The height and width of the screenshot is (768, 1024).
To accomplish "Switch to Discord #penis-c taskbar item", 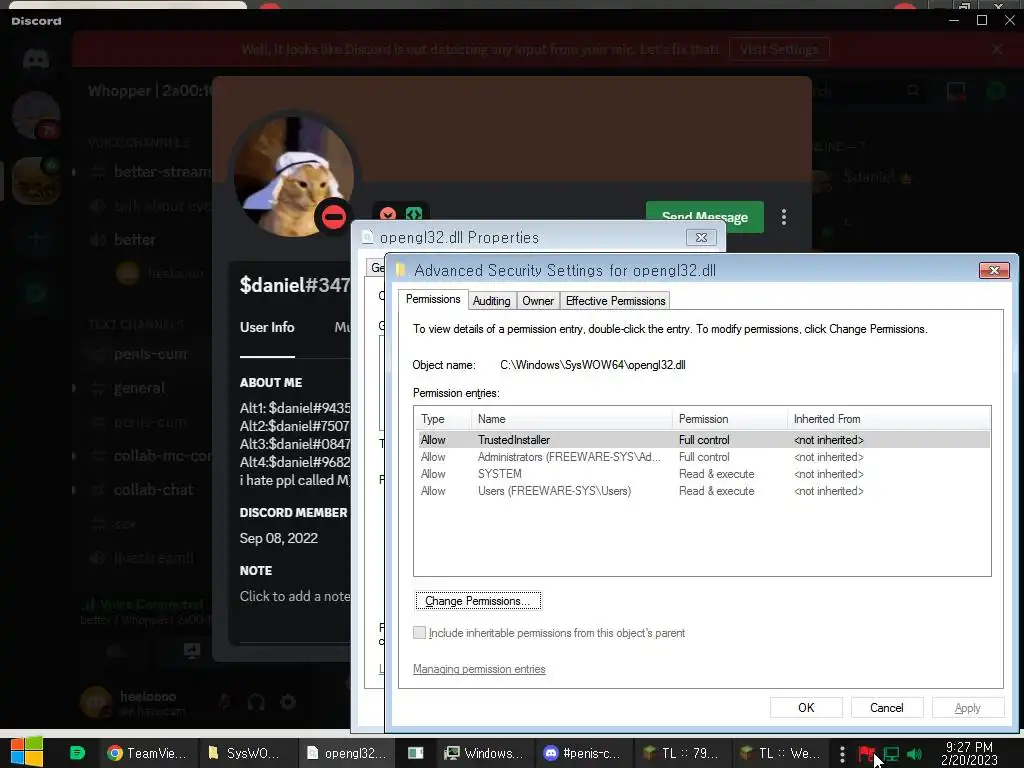I will click(582, 754).
